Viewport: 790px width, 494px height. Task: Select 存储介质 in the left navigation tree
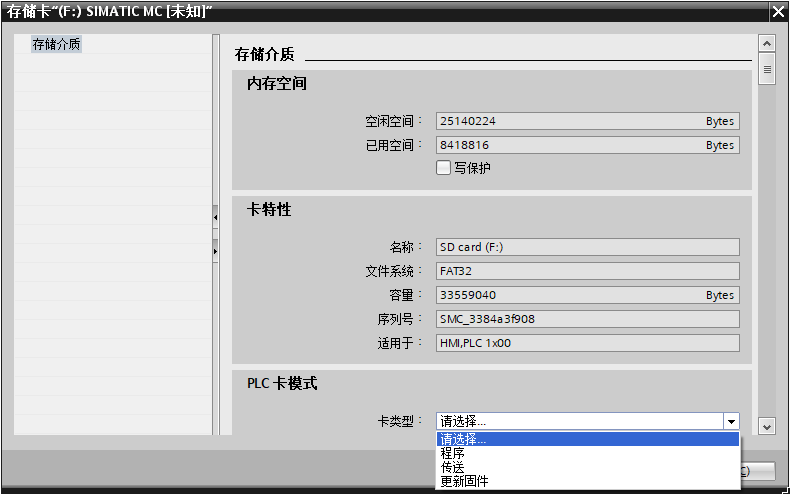point(56,44)
